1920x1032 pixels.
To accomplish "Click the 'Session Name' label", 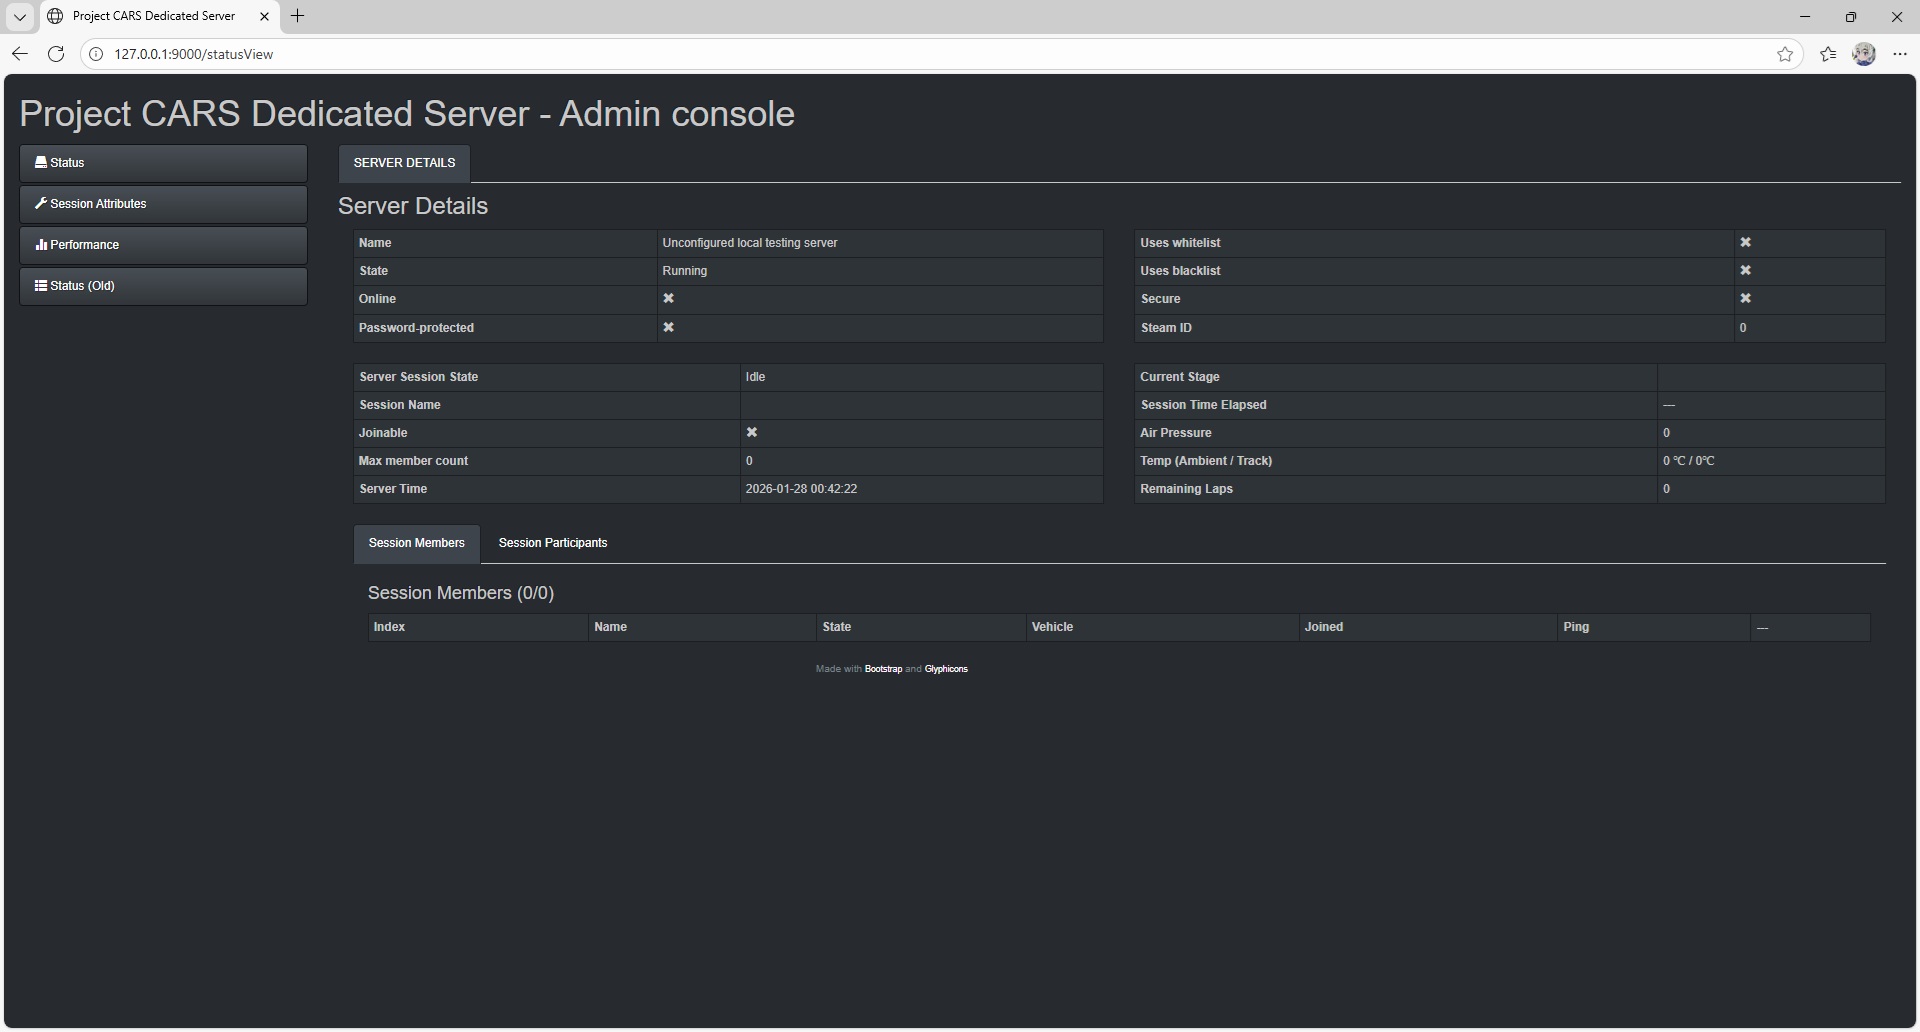I will (x=400, y=405).
